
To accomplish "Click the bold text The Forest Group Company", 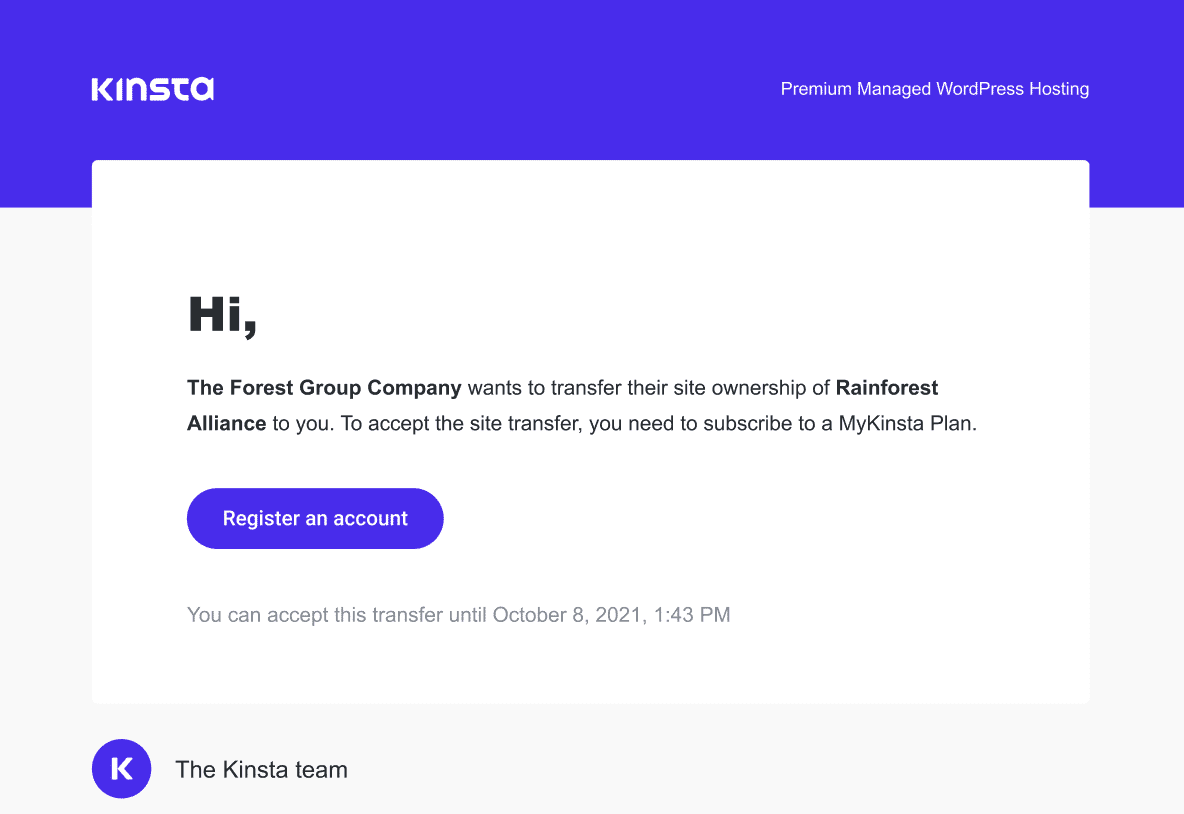I will tap(323, 388).
